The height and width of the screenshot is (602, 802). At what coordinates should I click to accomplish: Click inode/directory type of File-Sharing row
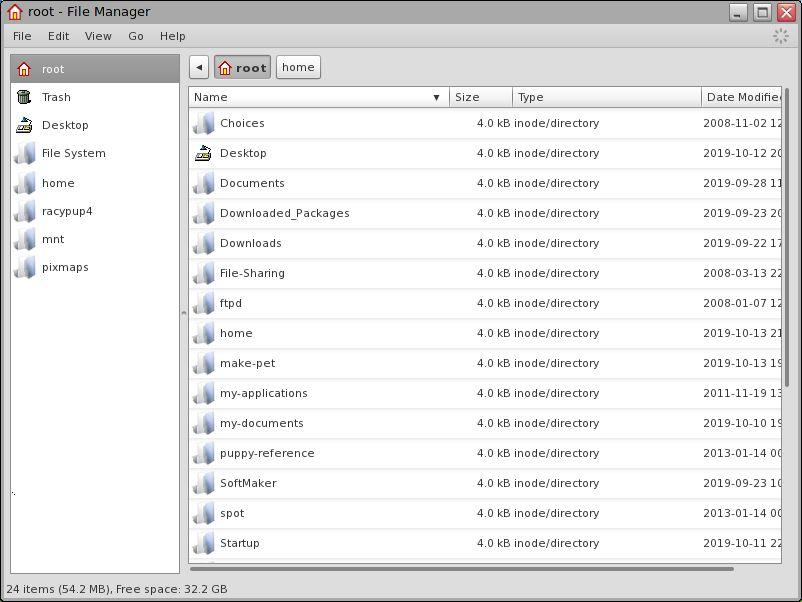[556, 273]
